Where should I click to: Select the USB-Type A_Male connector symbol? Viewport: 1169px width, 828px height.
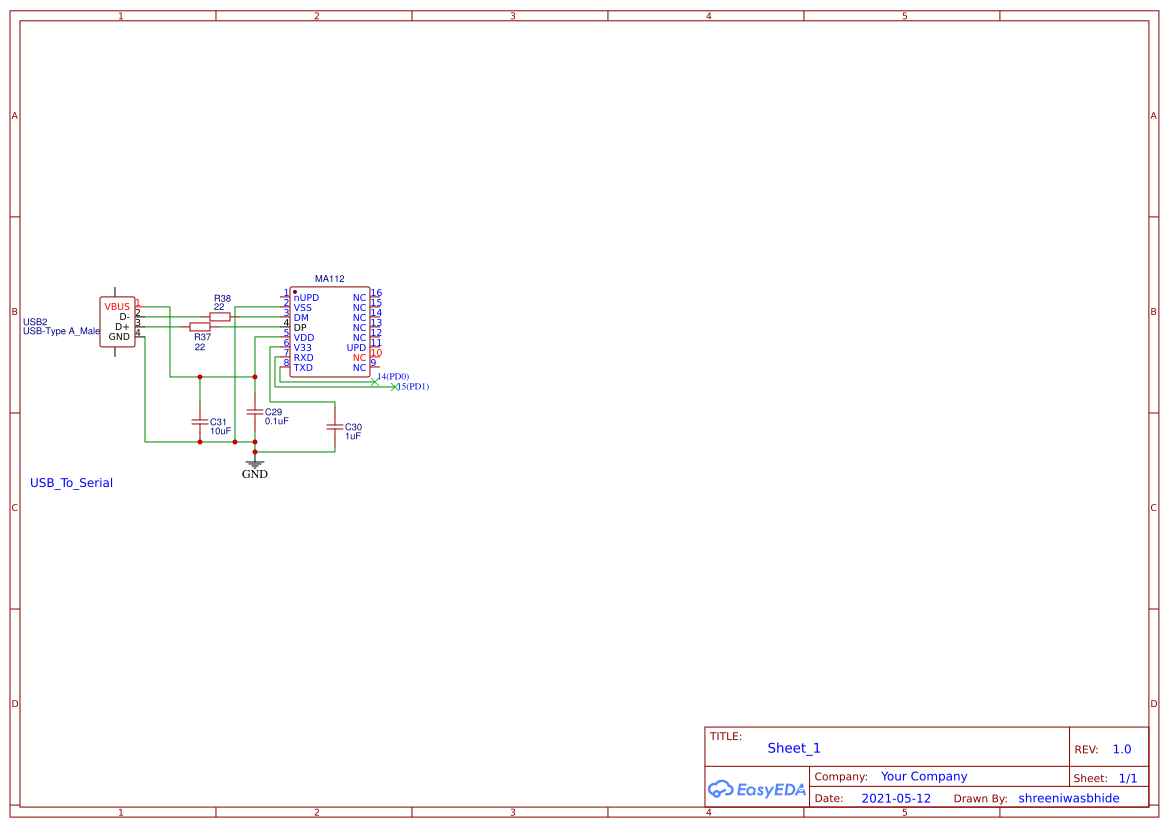pos(117,320)
